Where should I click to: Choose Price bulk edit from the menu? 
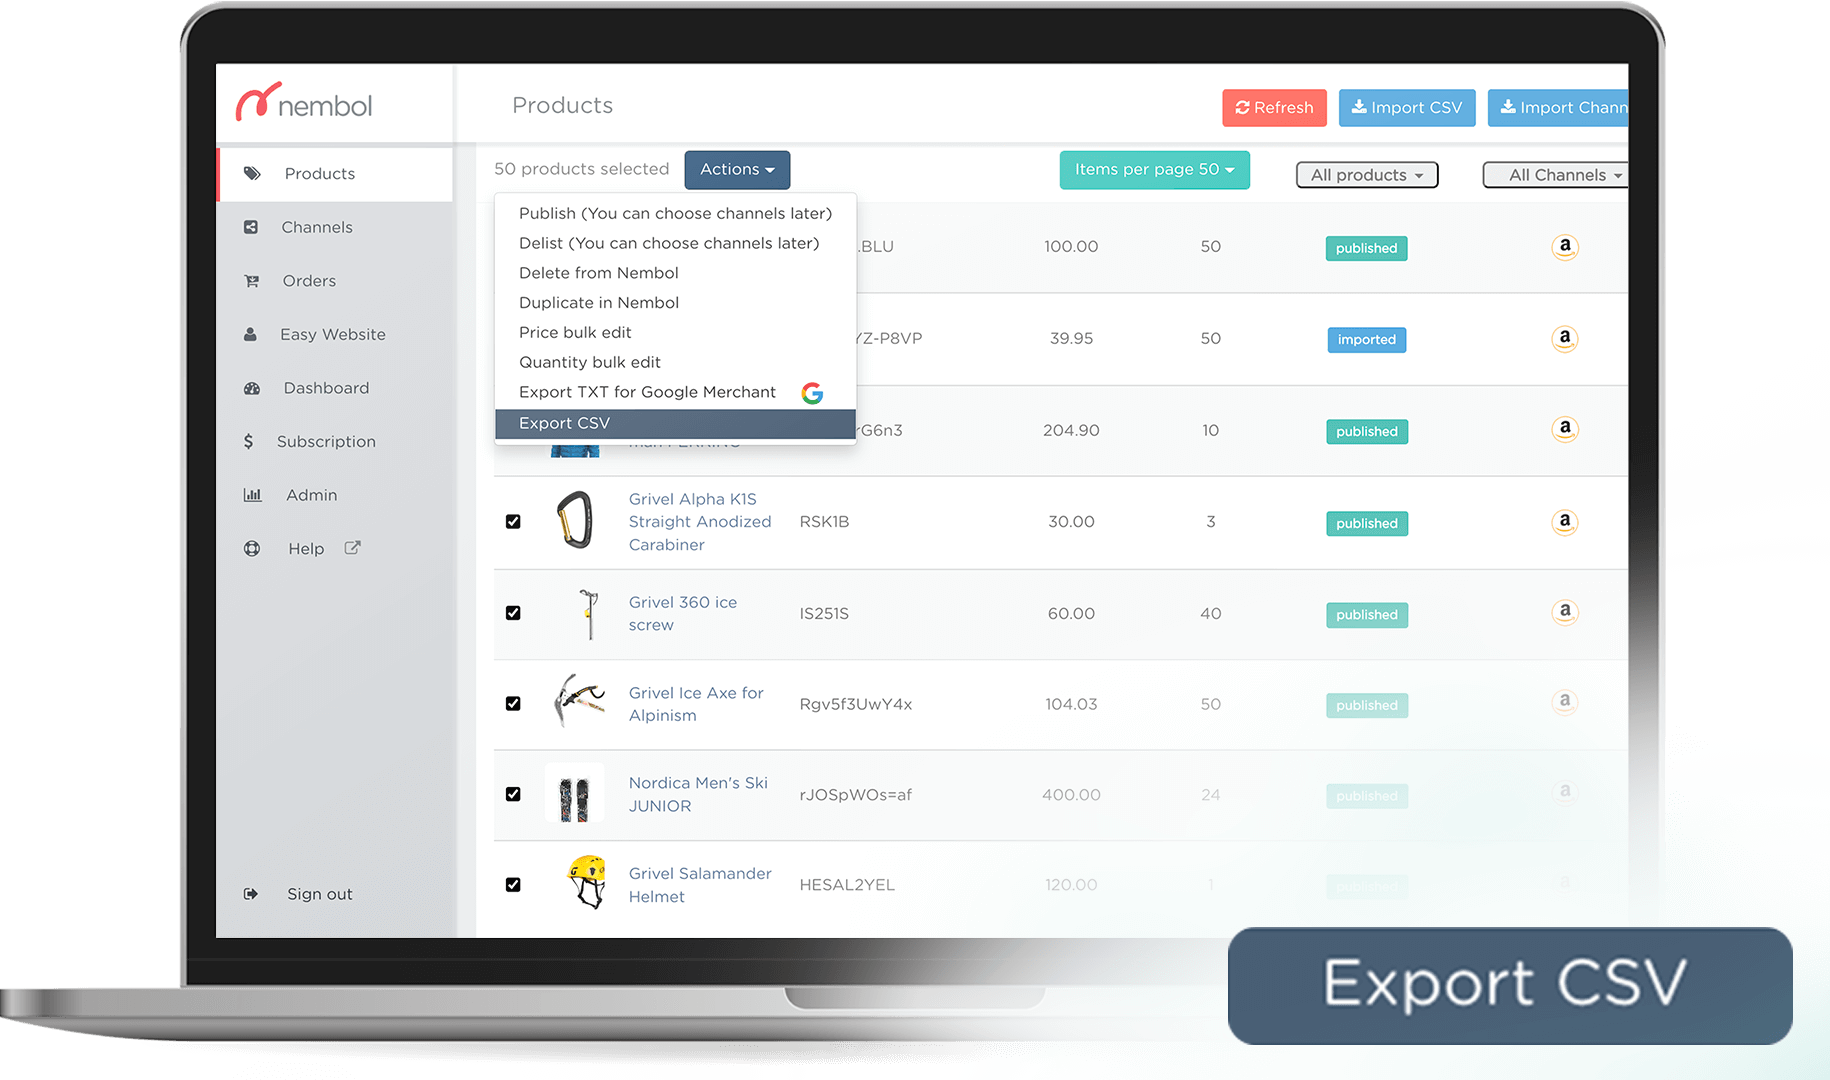click(x=575, y=332)
